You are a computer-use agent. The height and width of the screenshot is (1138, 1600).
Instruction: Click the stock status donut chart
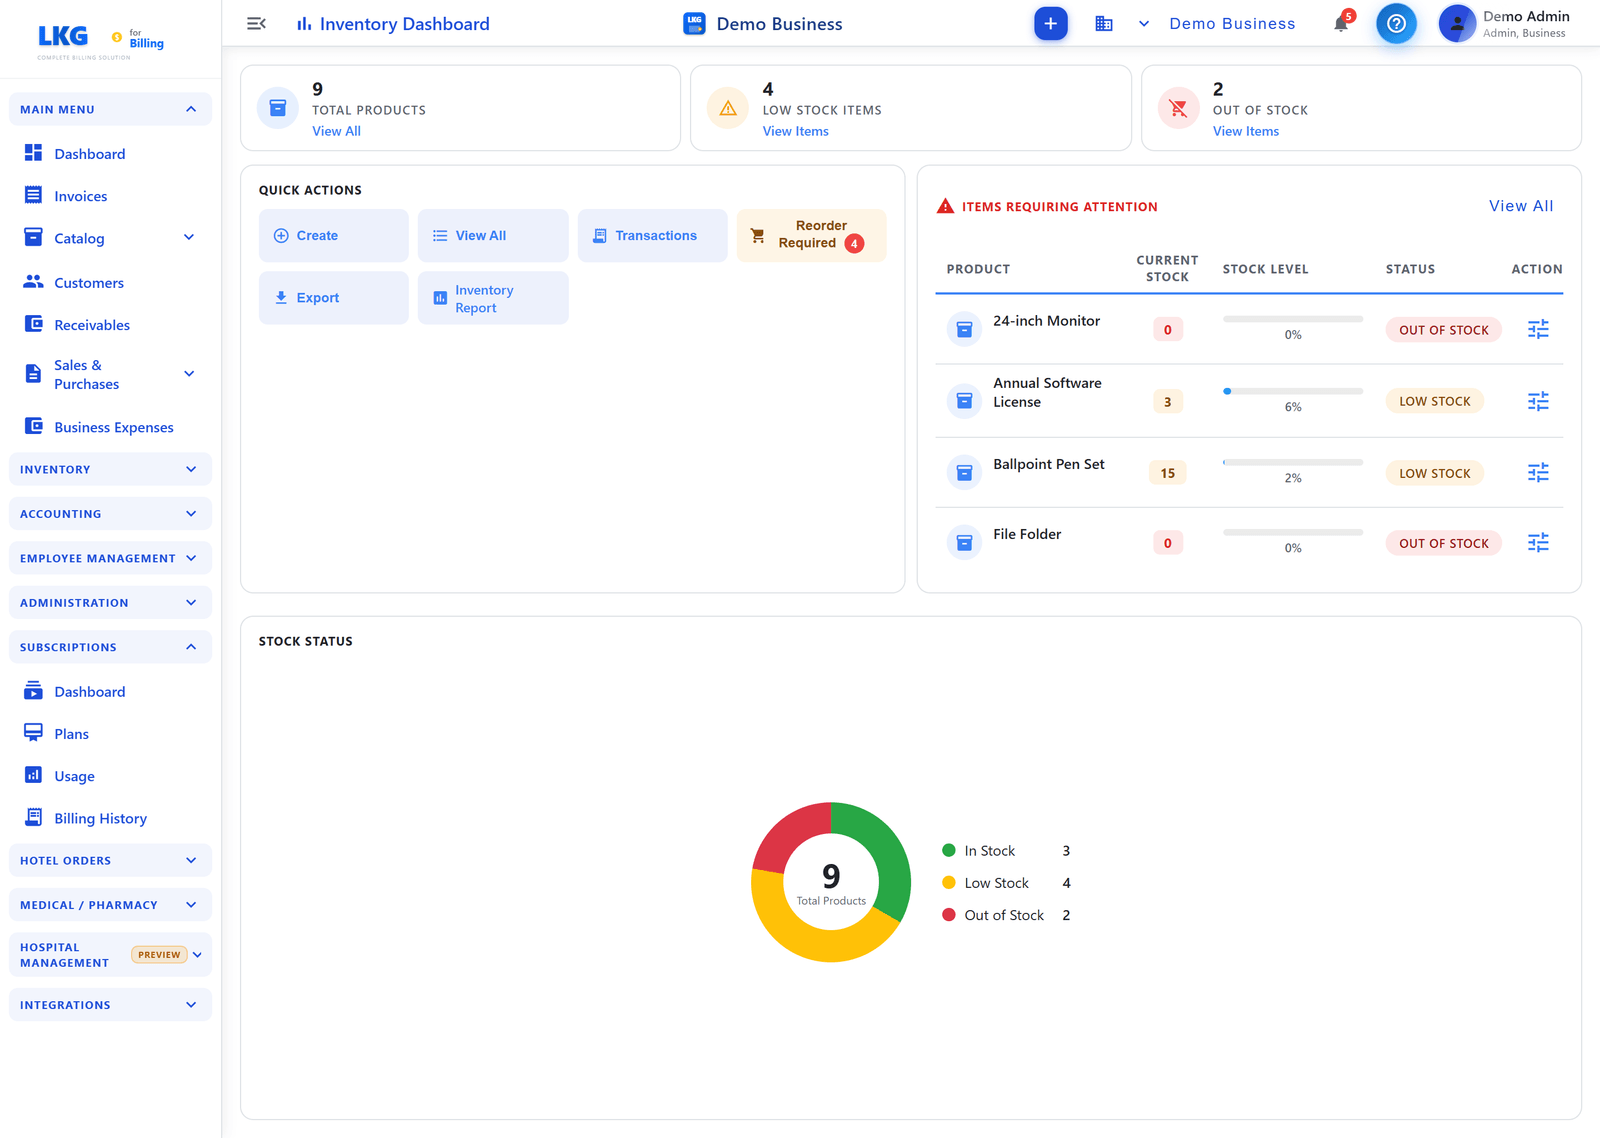point(831,882)
